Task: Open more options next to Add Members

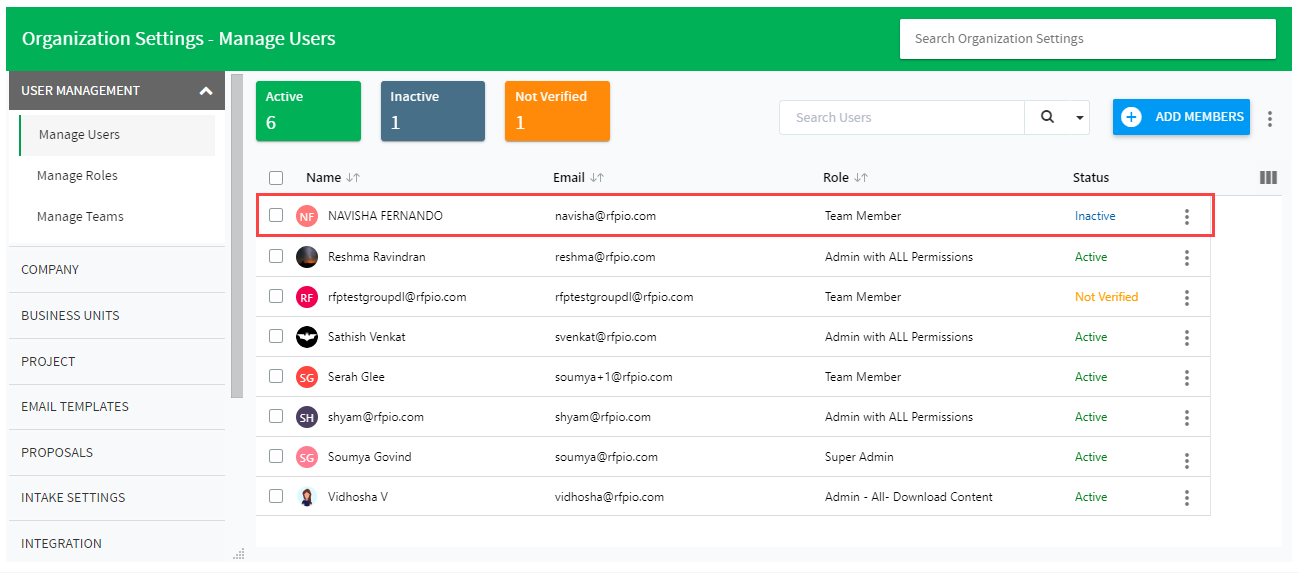Action: [x=1270, y=118]
